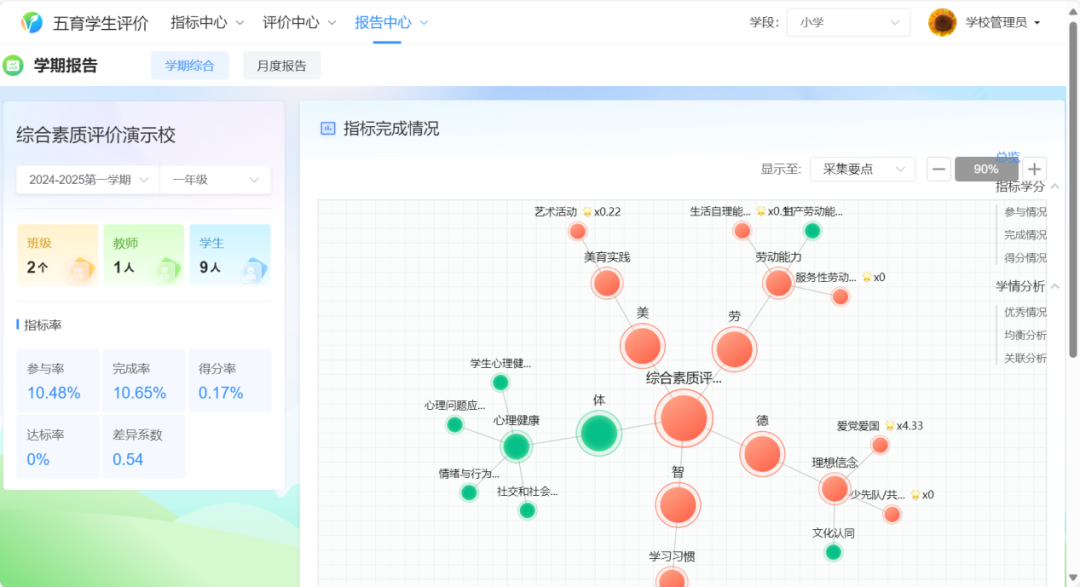
Task: Click the 90% zoom level indicator
Action: [x=986, y=169]
